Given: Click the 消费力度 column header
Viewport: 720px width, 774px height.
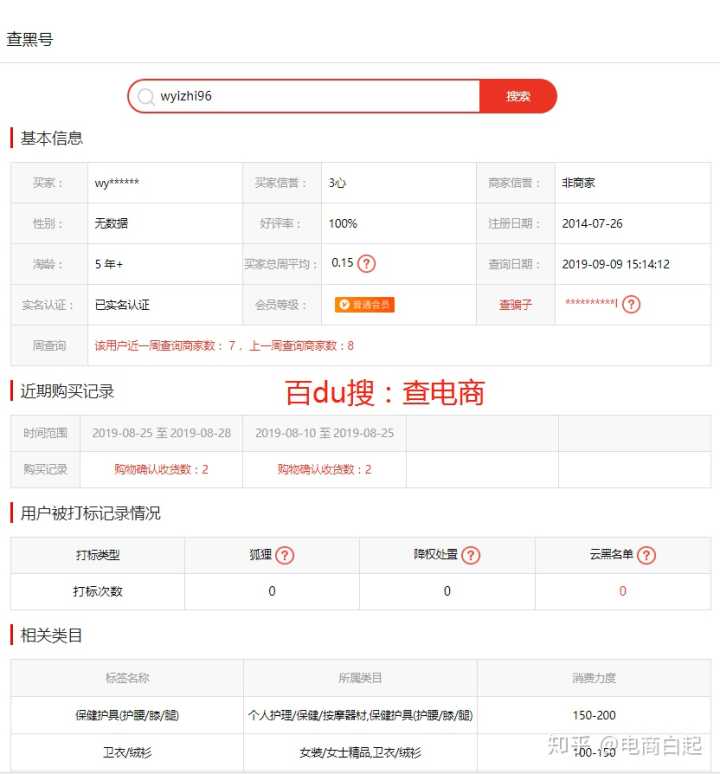Looking at the screenshot, I should tap(594, 678).
